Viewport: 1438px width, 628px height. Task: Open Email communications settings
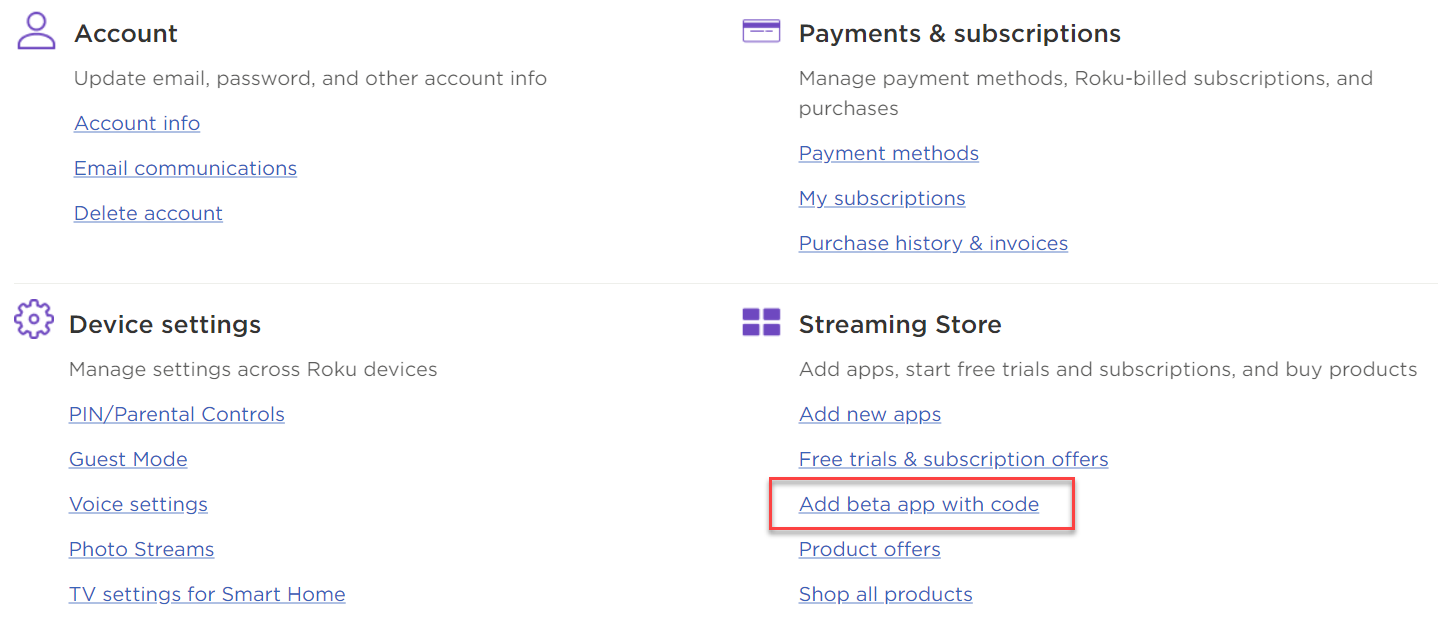pos(185,168)
